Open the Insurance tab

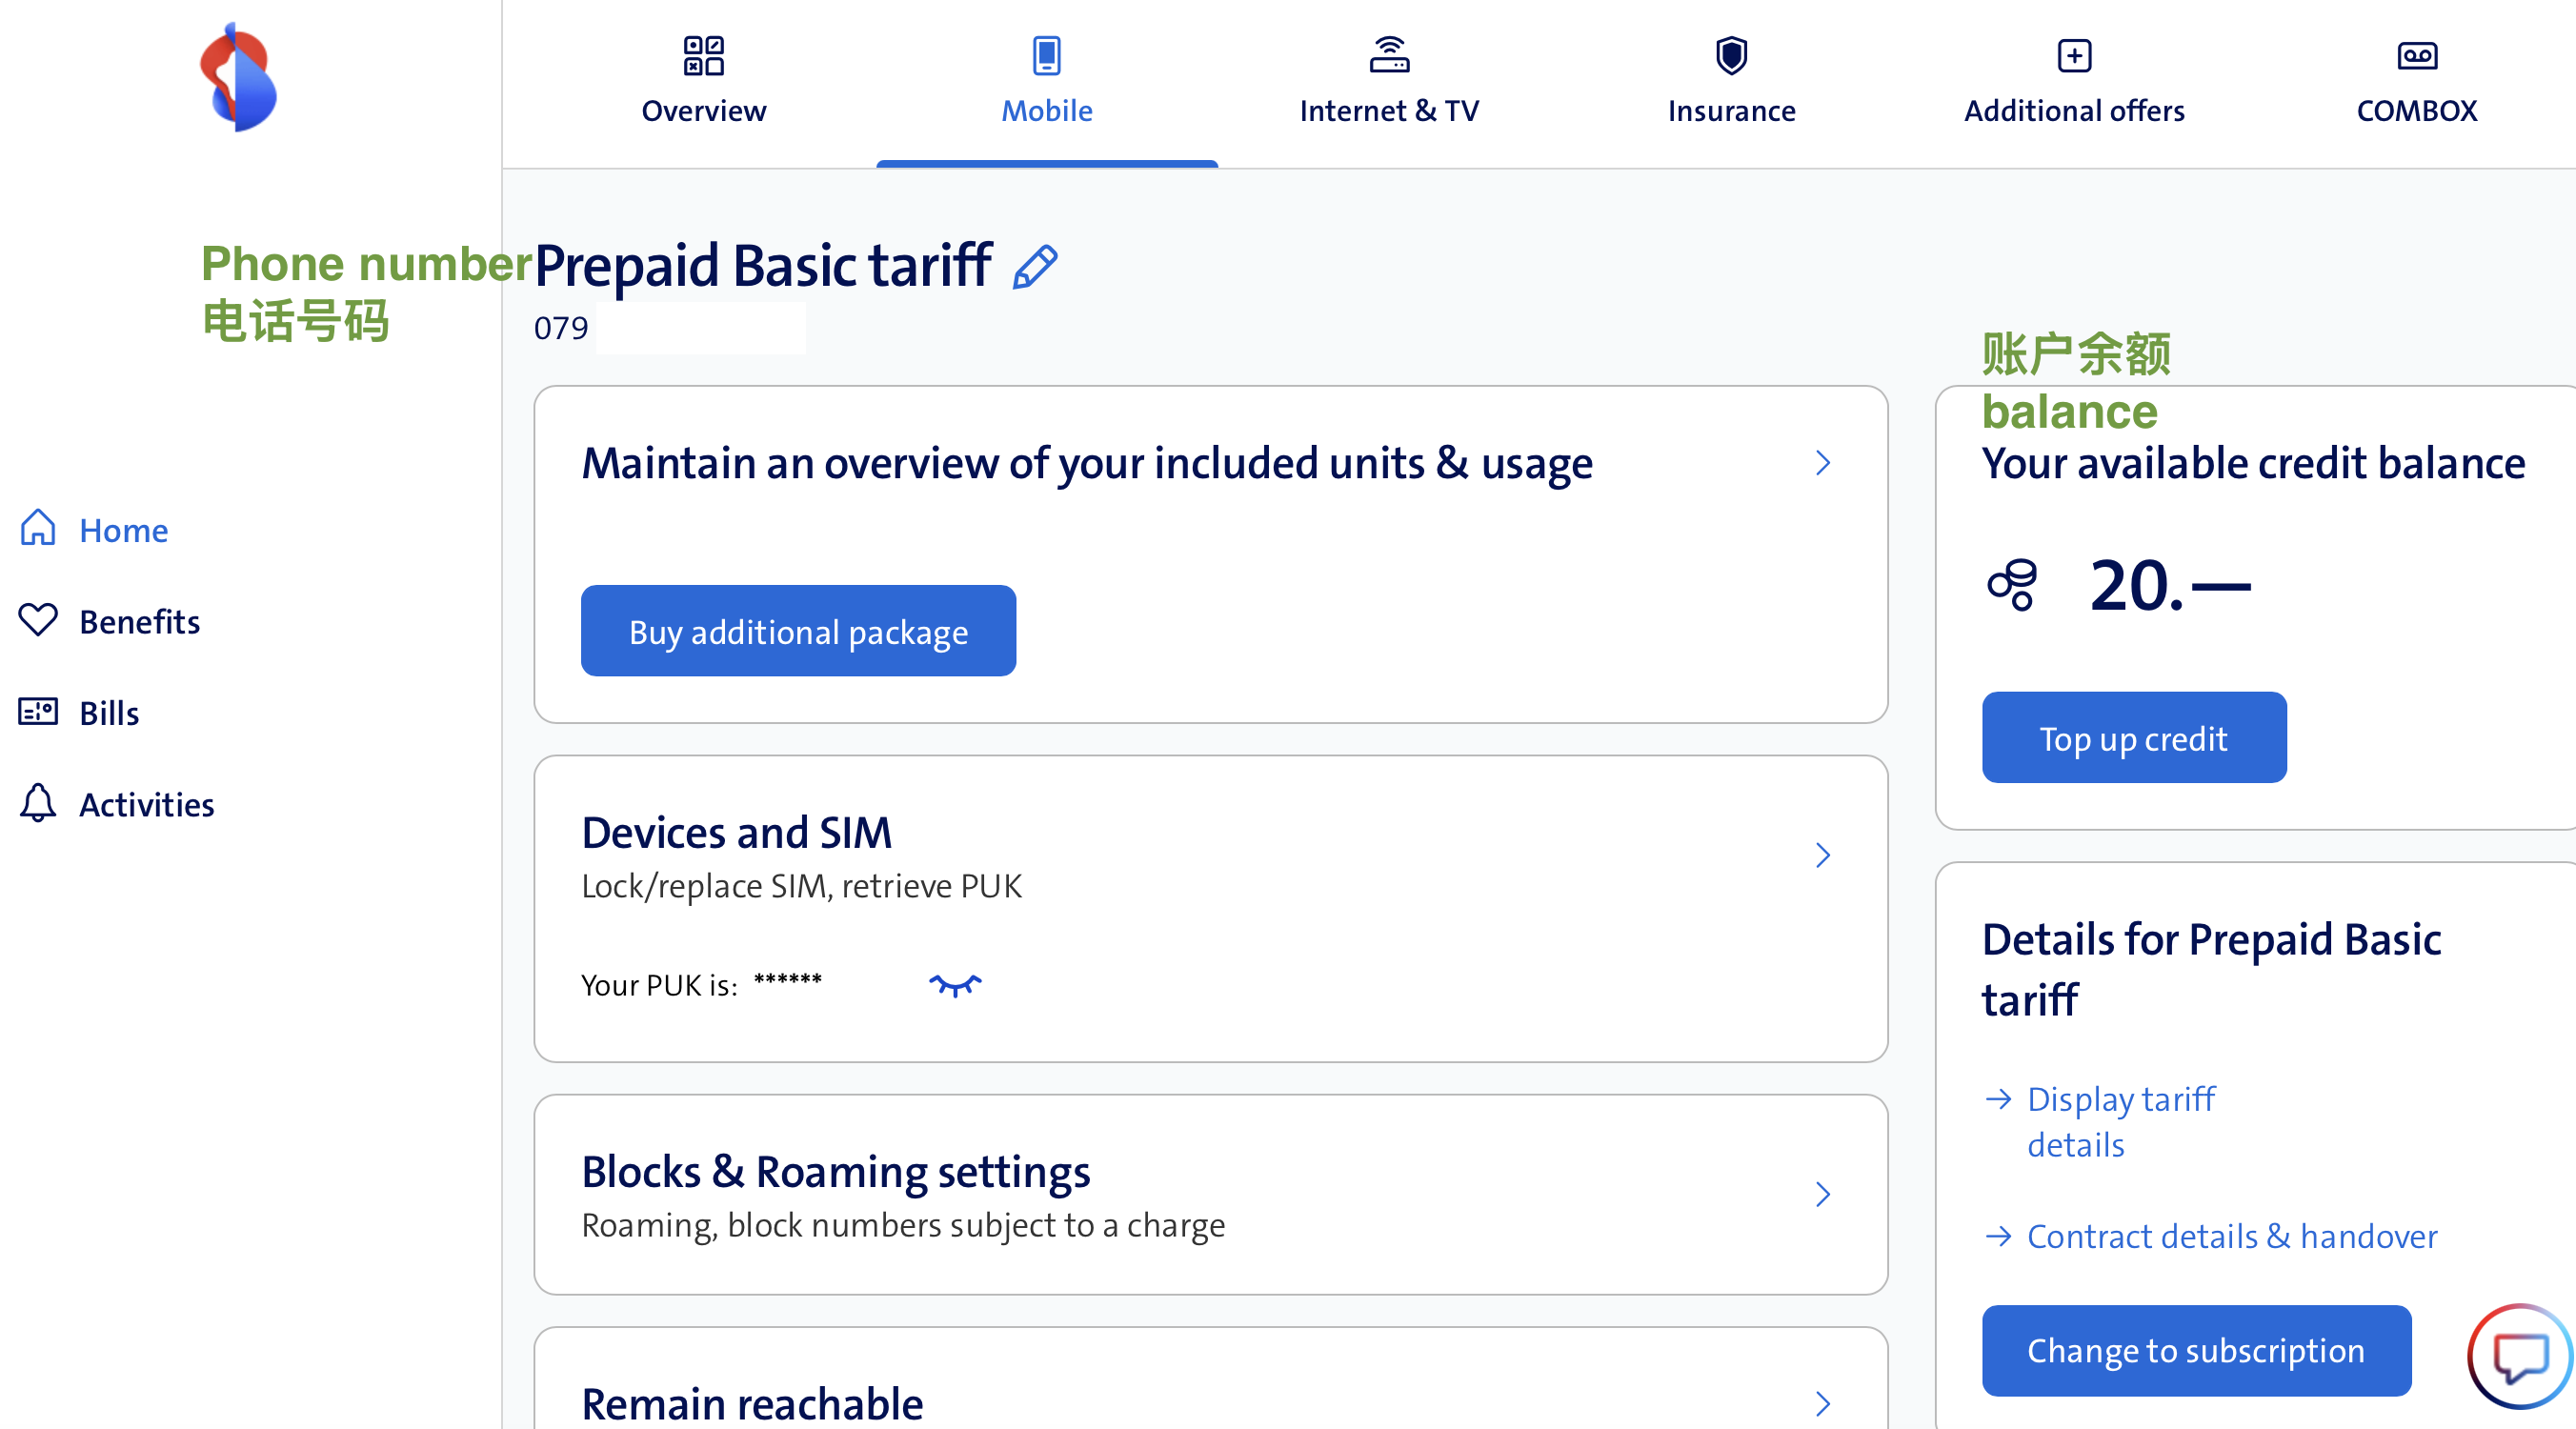pos(1731,82)
